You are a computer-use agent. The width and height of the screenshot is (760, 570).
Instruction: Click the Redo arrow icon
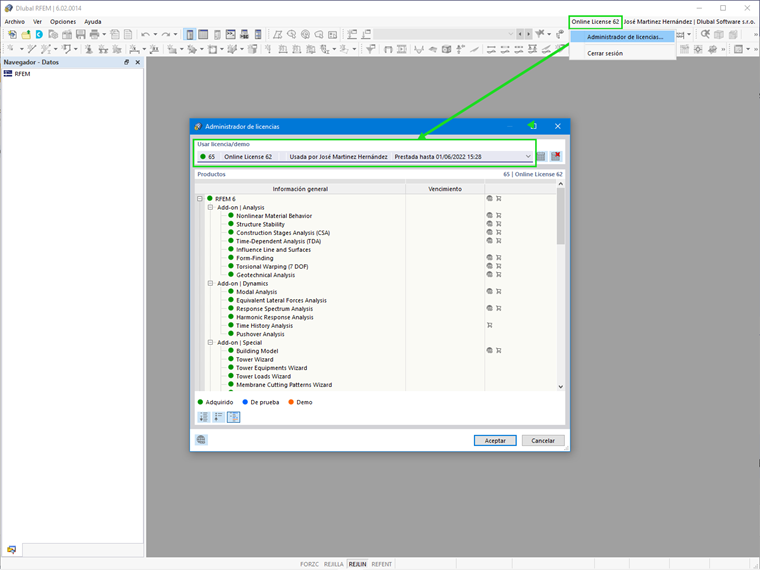(x=166, y=34)
